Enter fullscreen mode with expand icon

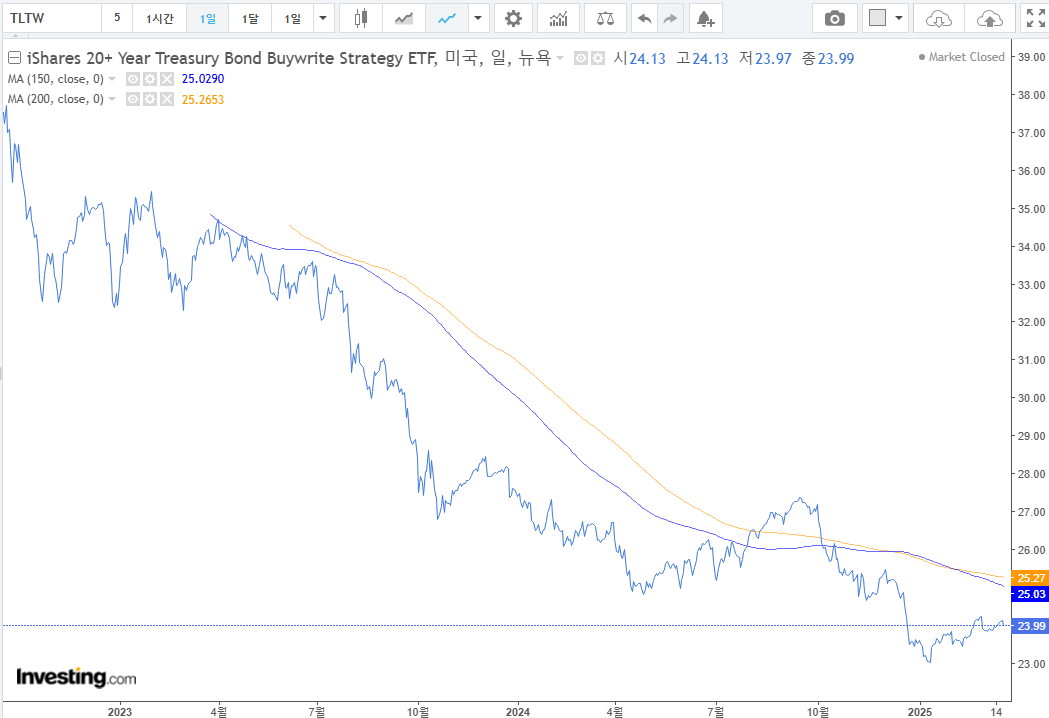(1035, 18)
